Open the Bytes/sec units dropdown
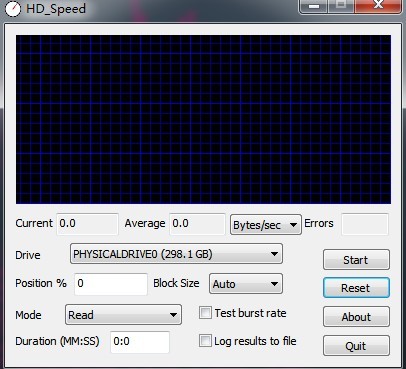Viewport: 406px width, 369px height. [266, 225]
